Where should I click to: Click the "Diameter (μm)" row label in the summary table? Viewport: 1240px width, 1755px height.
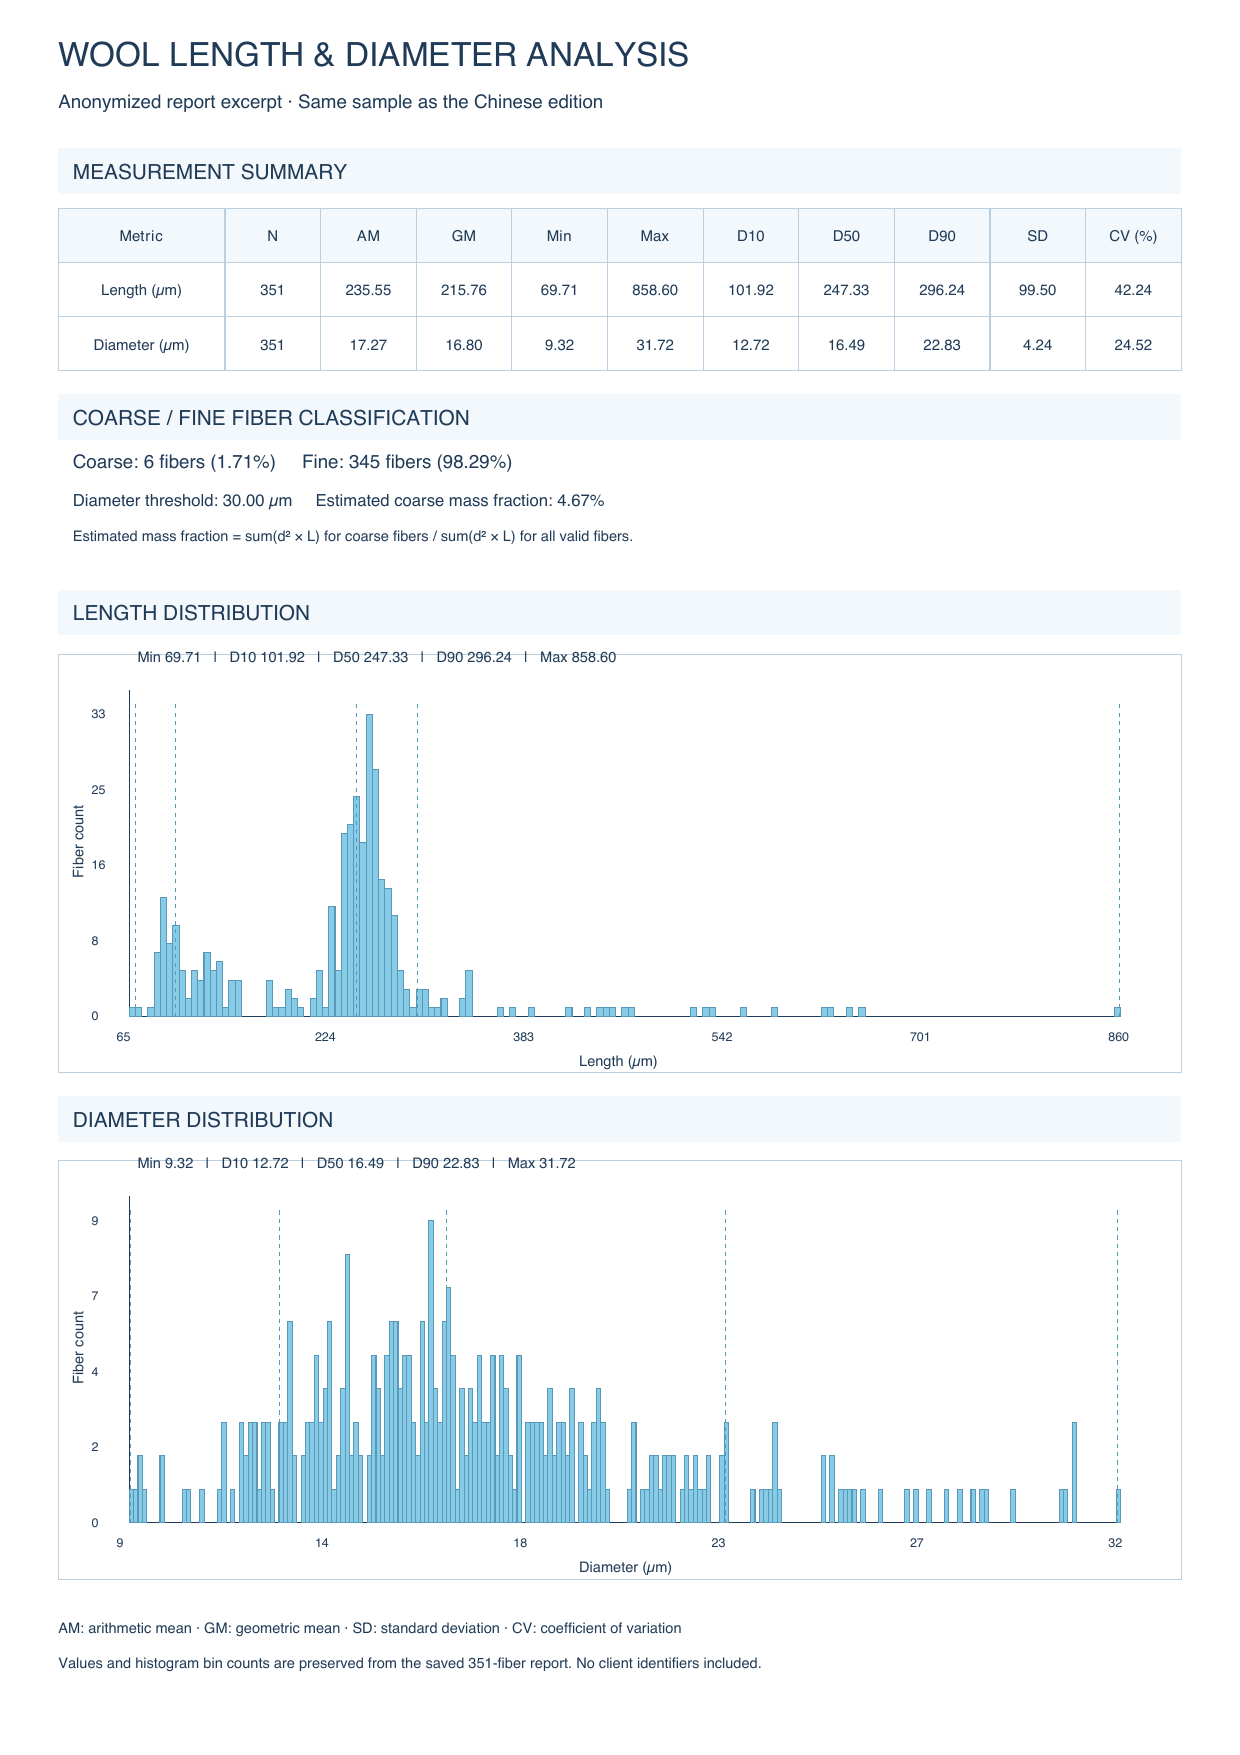(141, 345)
